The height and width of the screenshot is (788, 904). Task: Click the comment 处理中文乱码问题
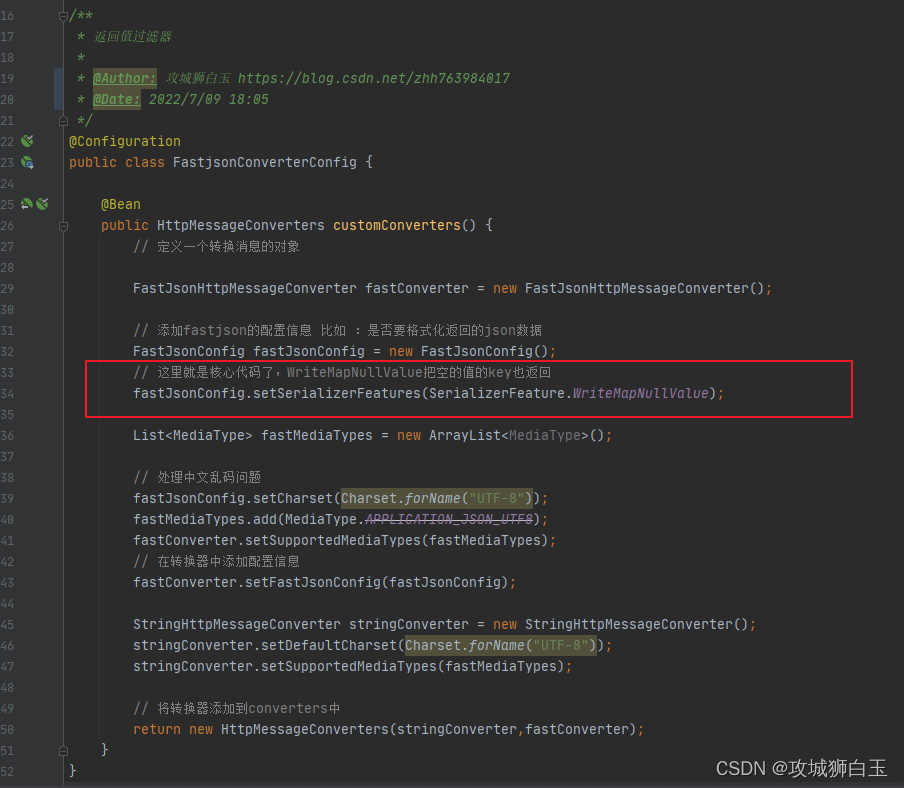(x=197, y=477)
